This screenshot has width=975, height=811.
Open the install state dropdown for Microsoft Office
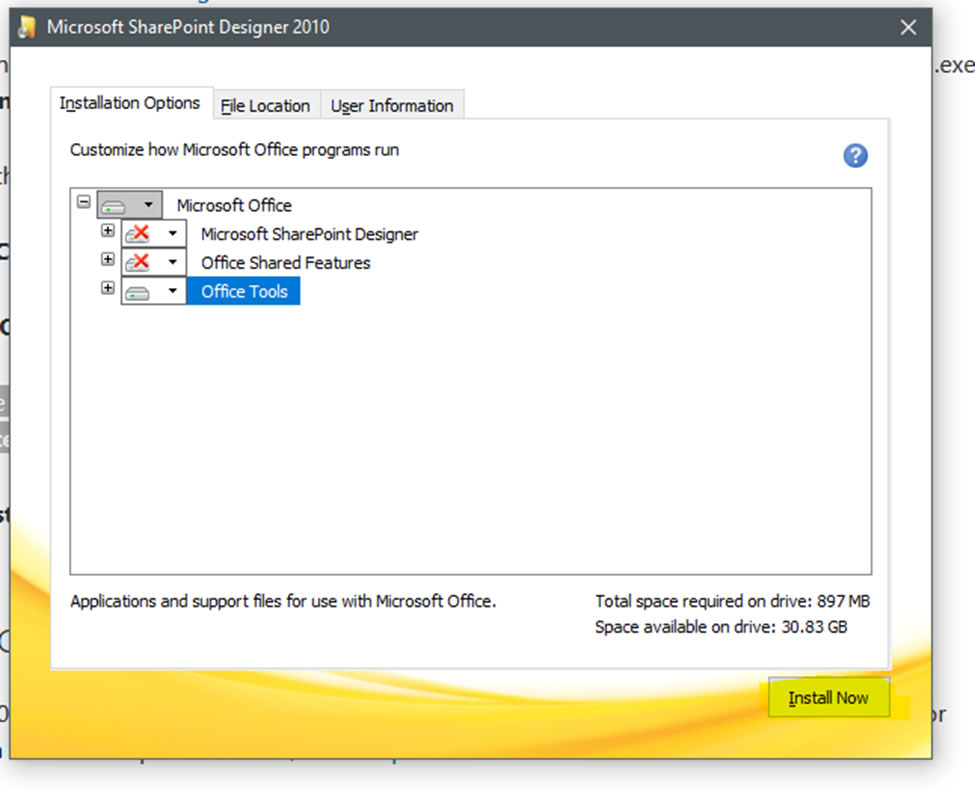point(148,204)
